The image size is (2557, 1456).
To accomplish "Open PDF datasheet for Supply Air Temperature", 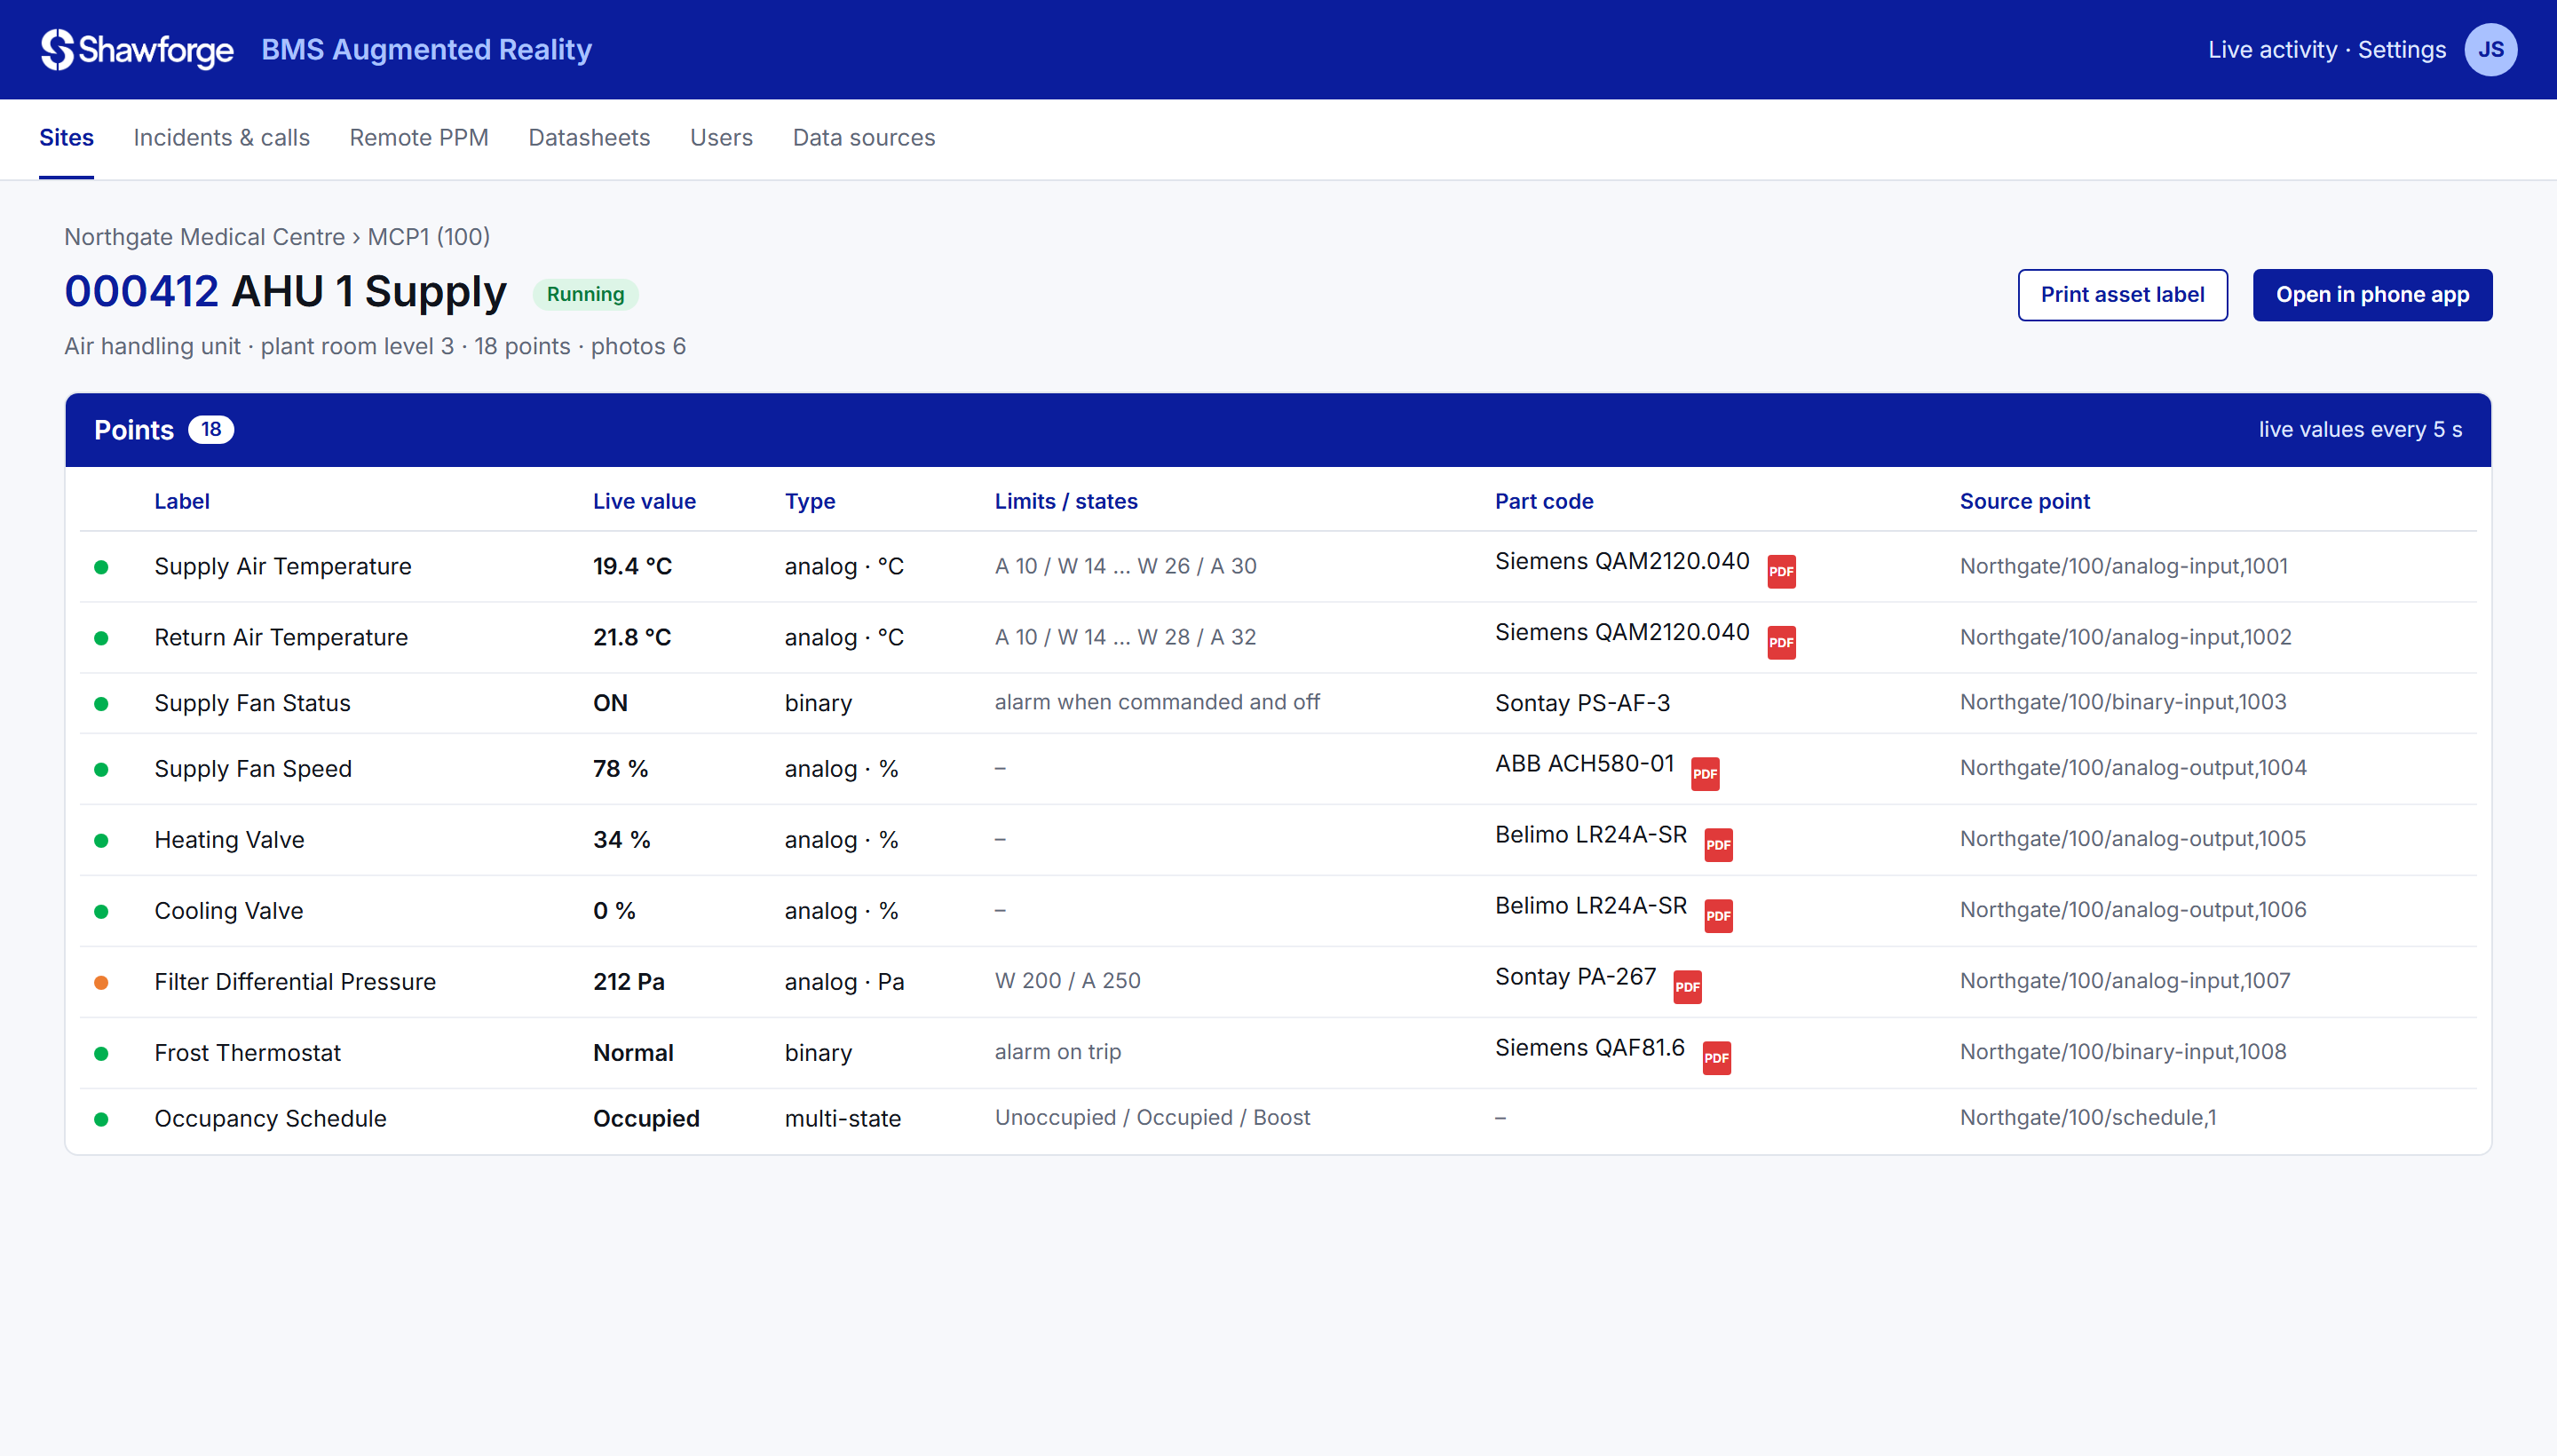I will coord(1781,571).
